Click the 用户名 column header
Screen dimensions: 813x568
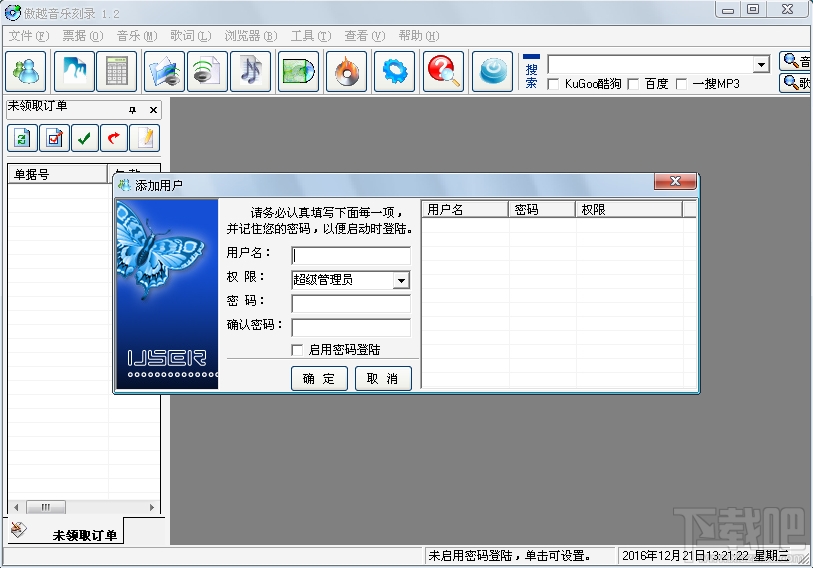coord(465,210)
